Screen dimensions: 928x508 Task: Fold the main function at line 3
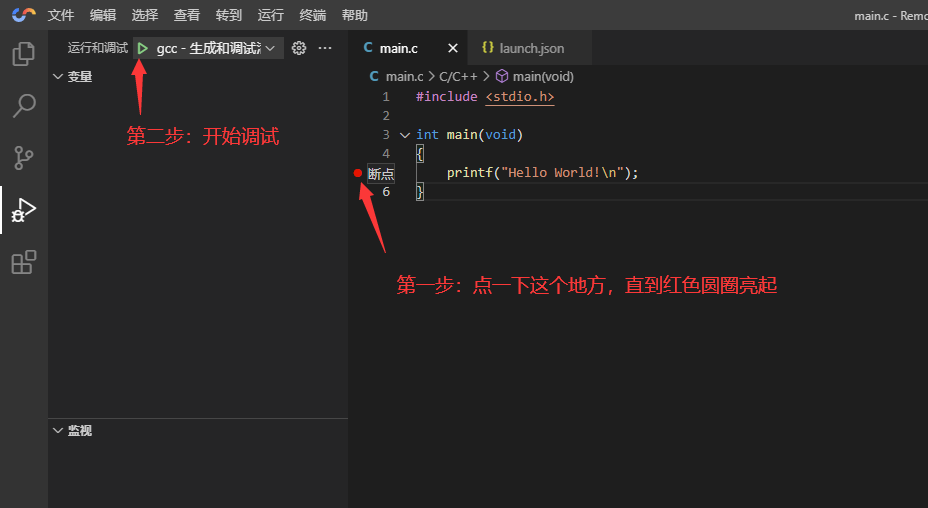[x=404, y=135]
